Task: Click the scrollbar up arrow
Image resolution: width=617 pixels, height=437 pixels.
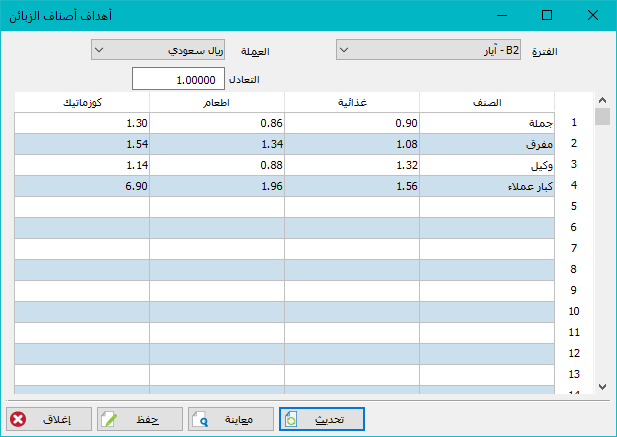Action: coord(602,100)
